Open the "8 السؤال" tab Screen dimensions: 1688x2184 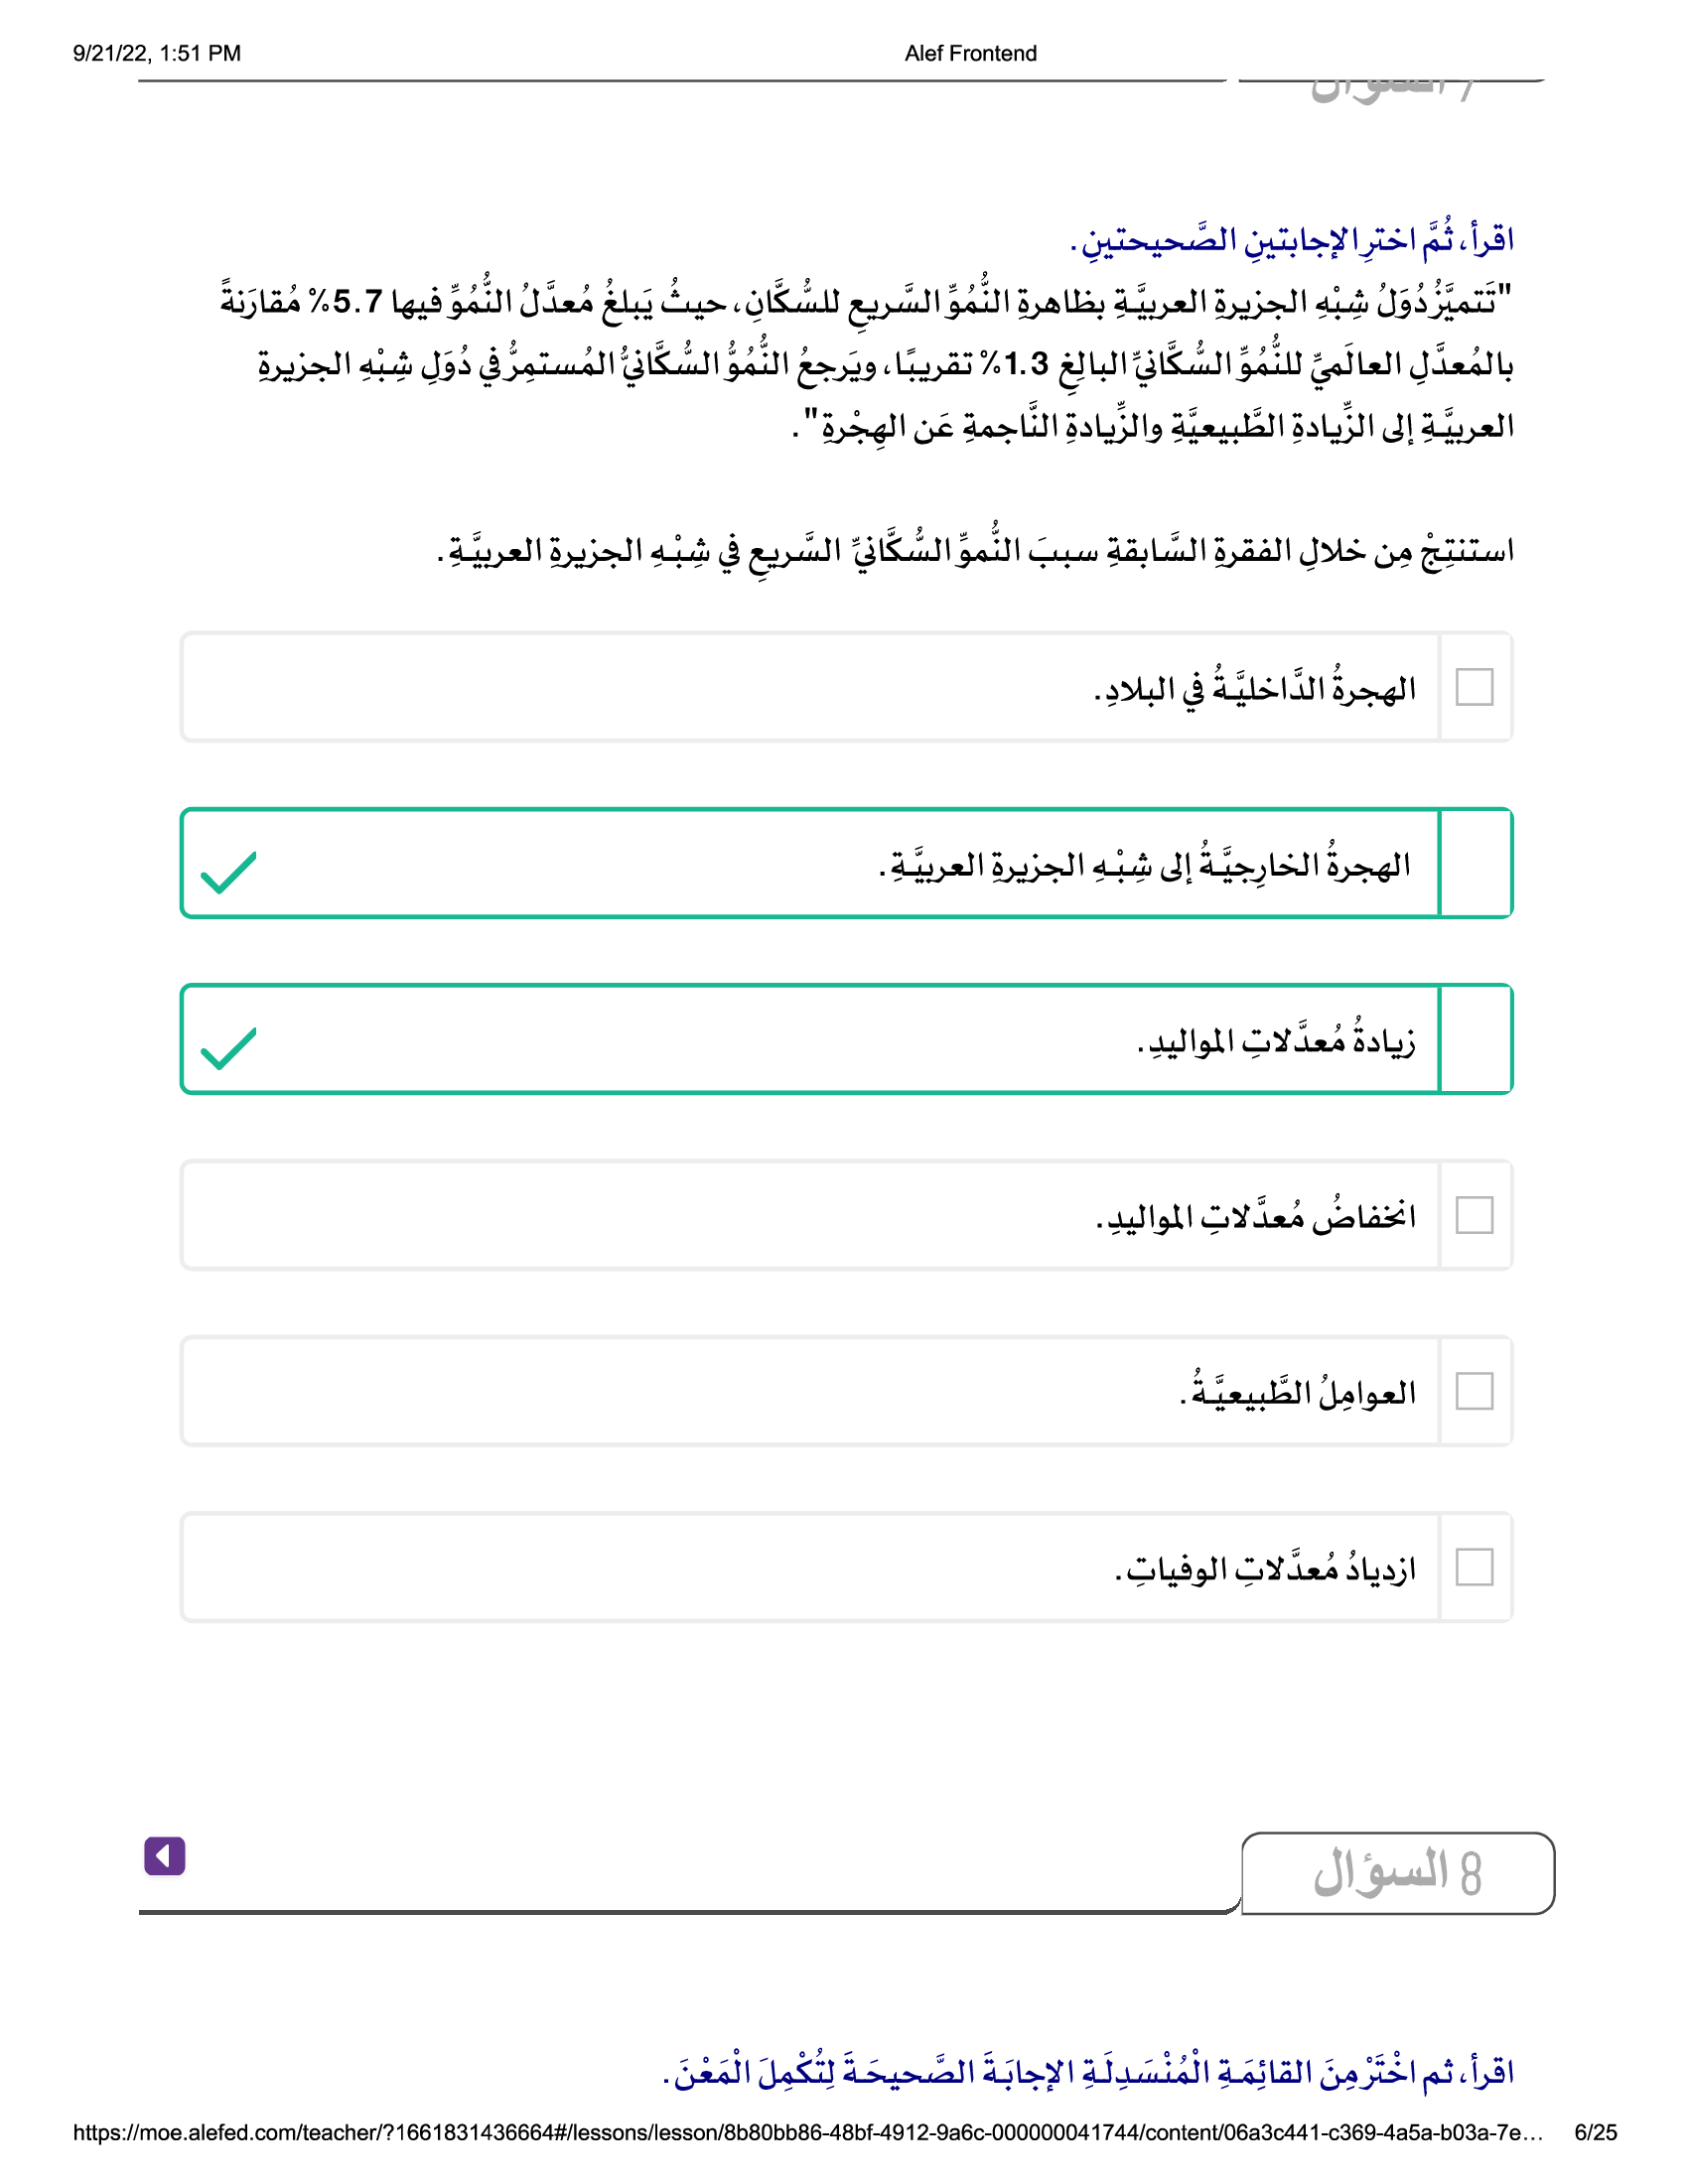[x=1397, y=1873]
